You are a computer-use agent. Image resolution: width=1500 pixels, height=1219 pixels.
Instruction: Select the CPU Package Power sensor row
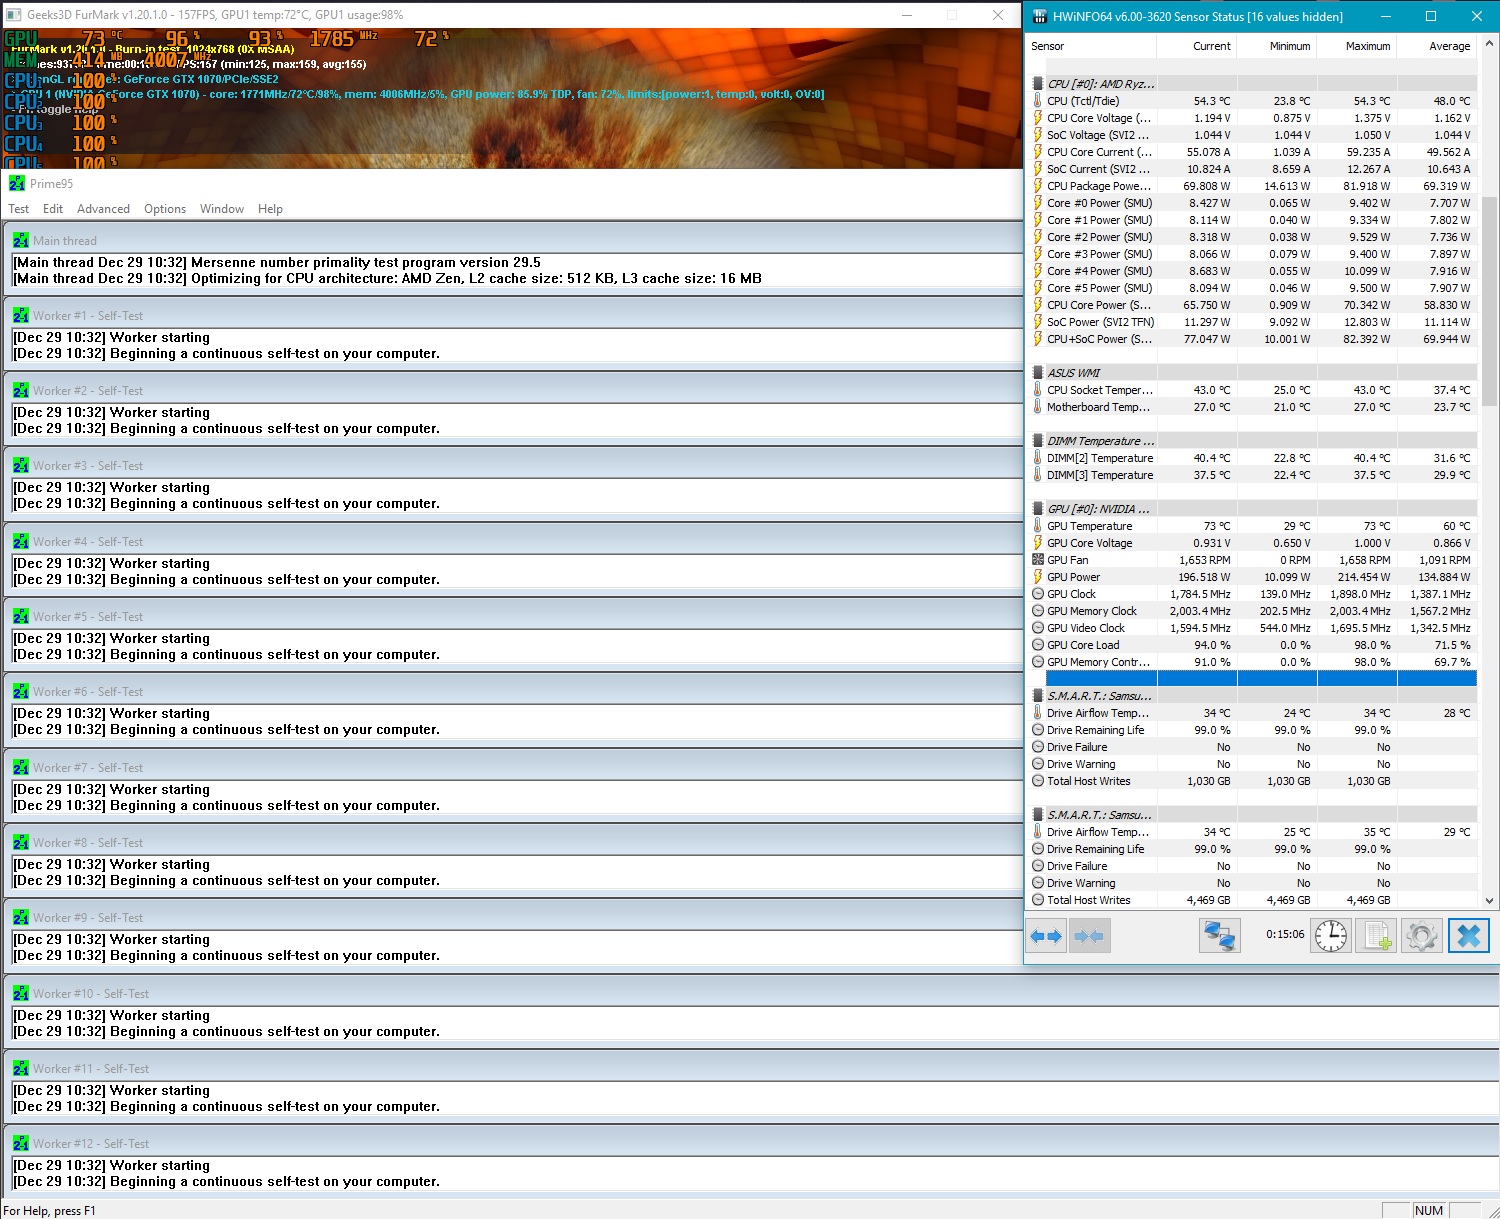[x=1253, y=186]
